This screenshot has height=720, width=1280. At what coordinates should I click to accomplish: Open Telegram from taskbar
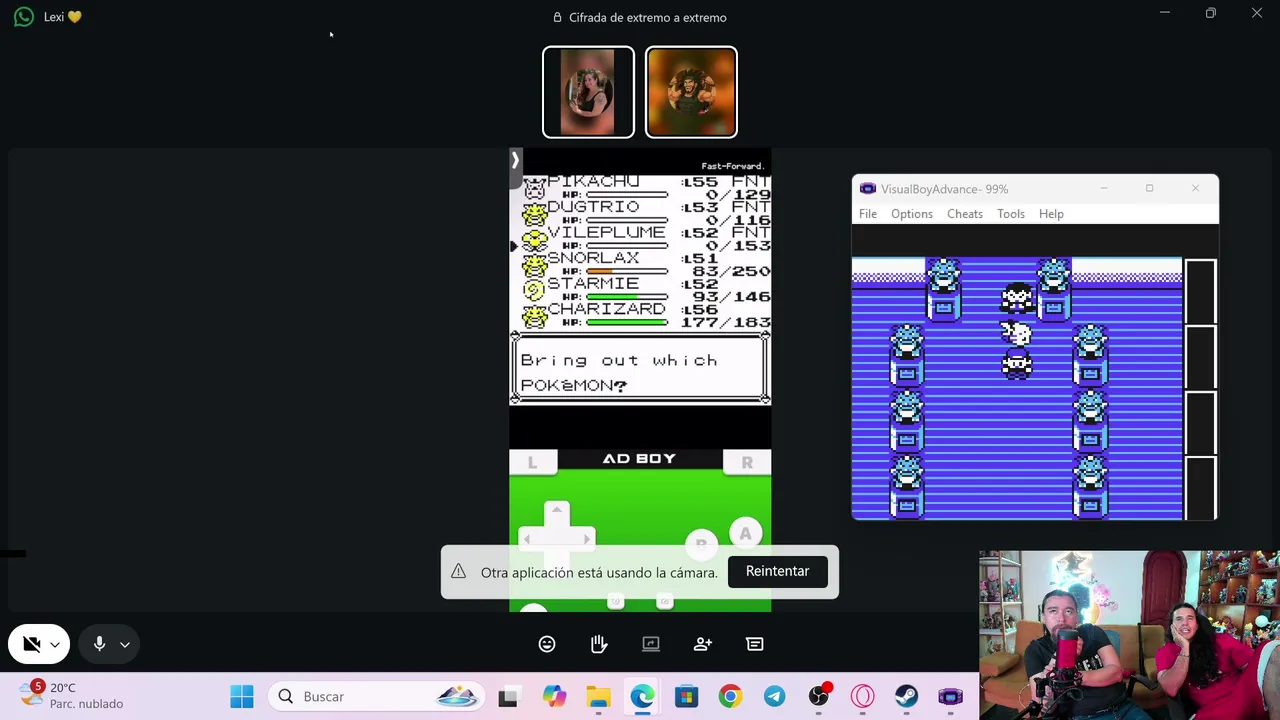[x=774, y=696]
